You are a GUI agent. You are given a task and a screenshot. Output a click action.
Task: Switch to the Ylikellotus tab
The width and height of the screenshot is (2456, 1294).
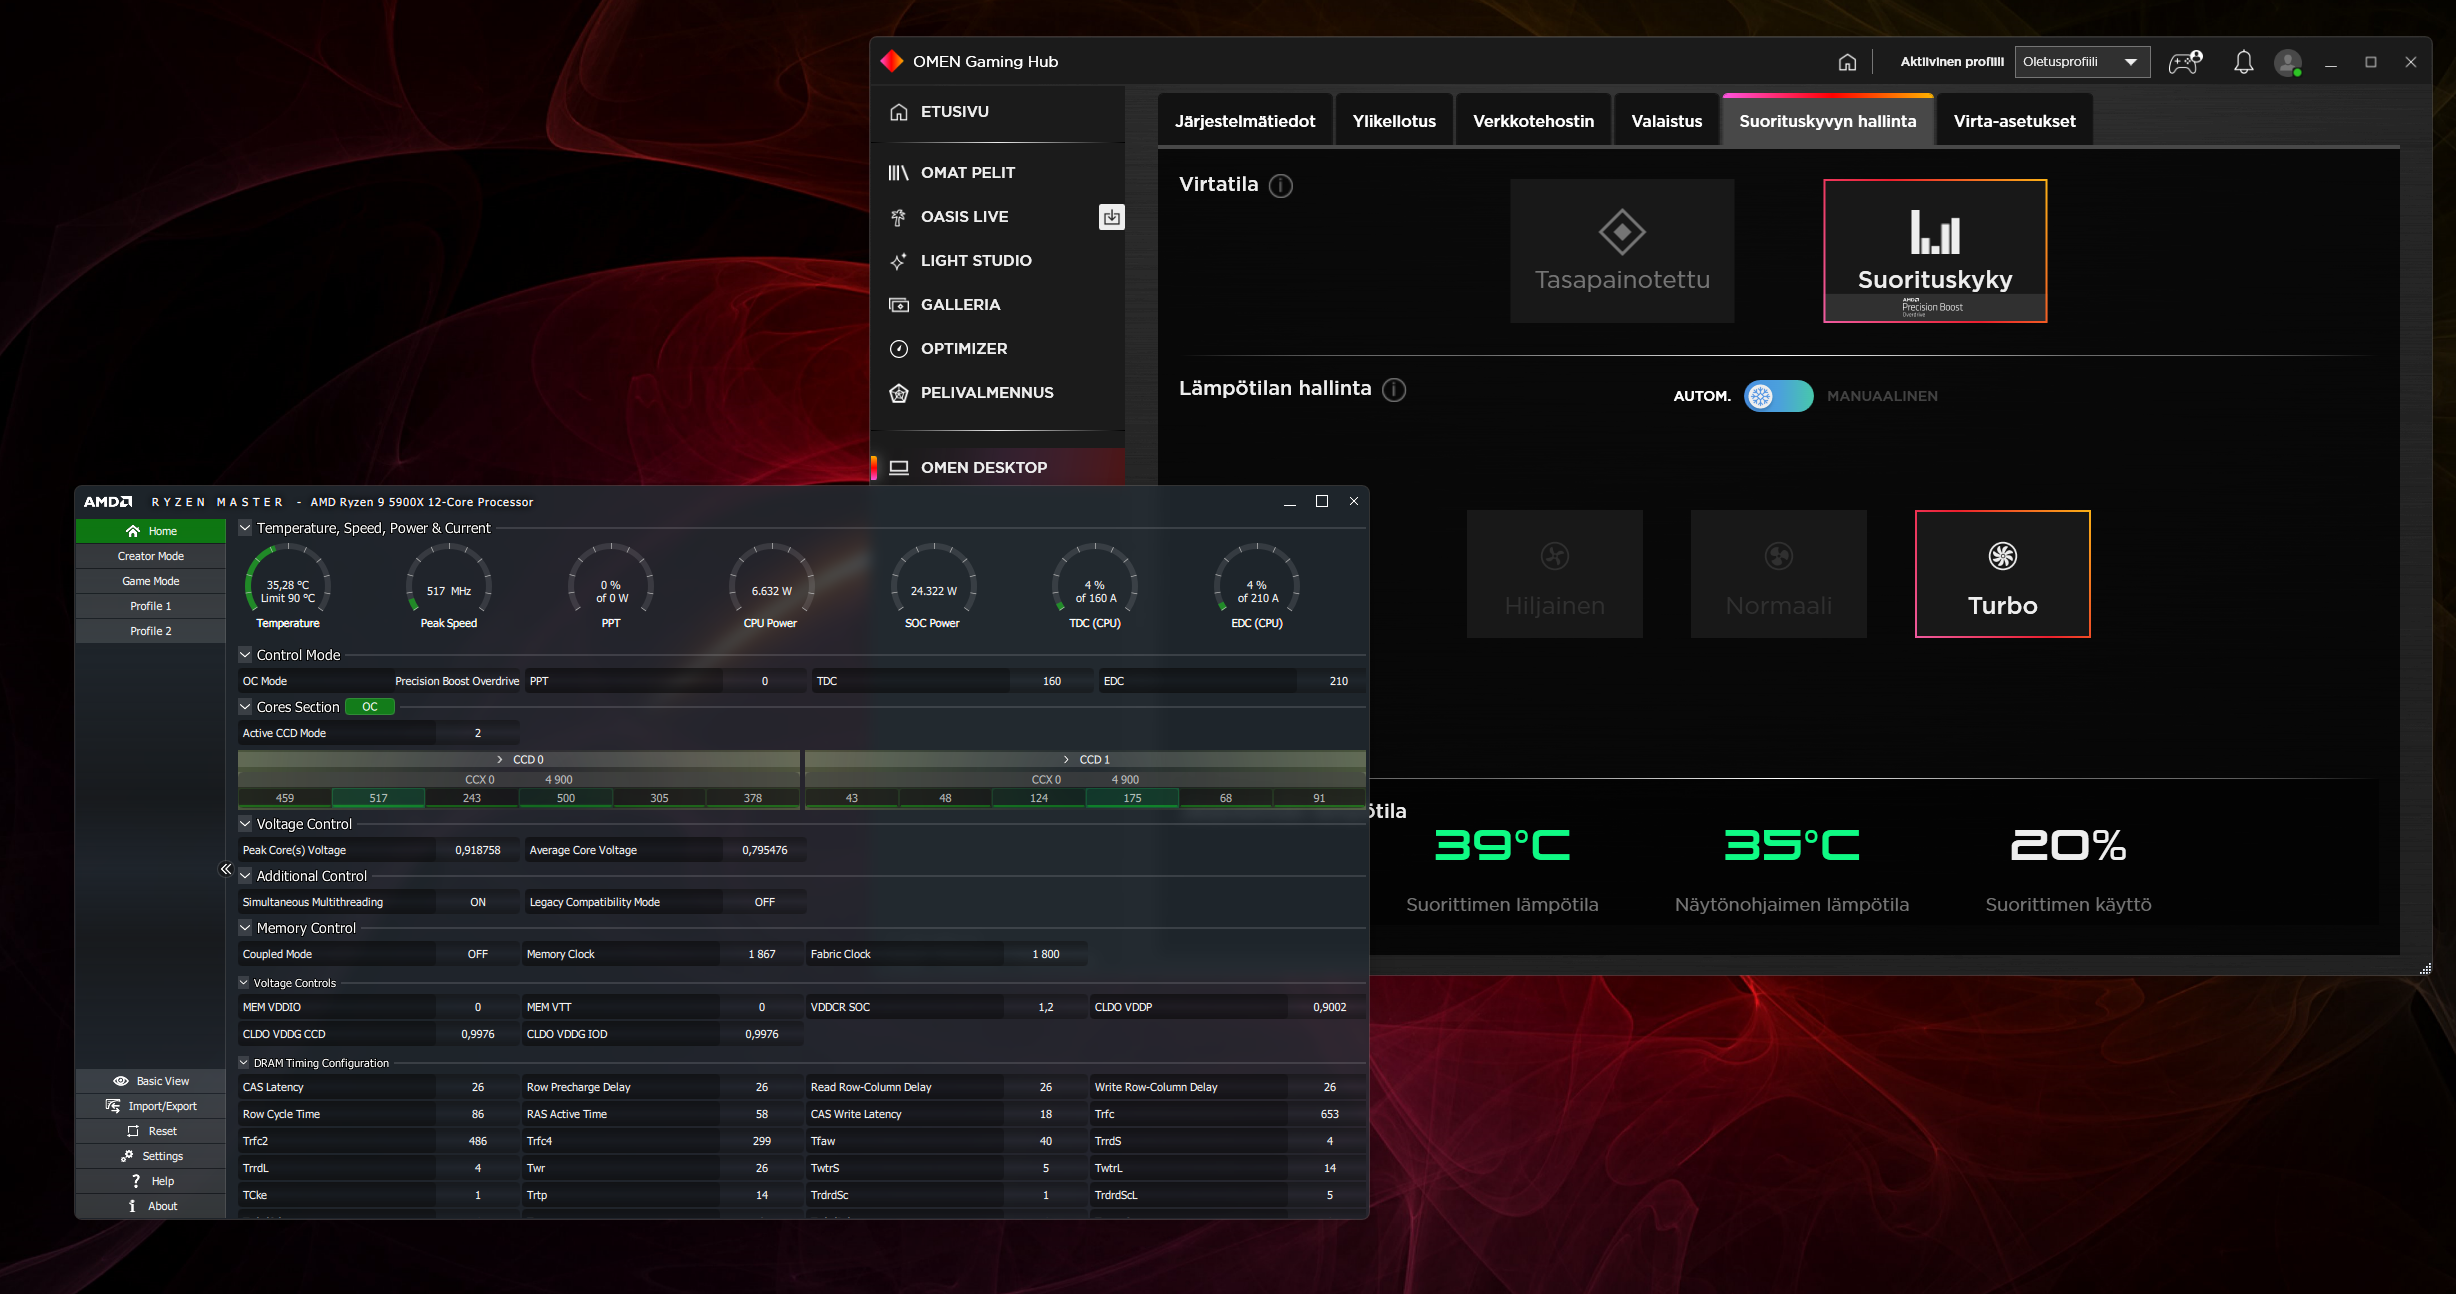tap(1393, 120)
